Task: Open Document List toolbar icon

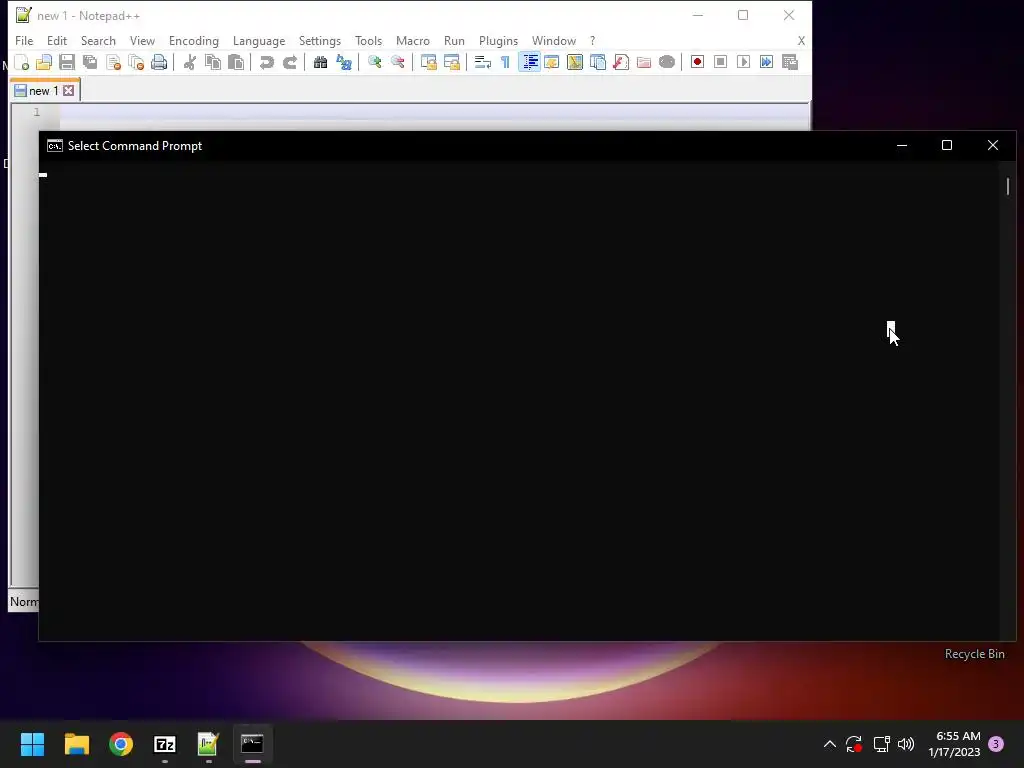Action: [598, 62]
